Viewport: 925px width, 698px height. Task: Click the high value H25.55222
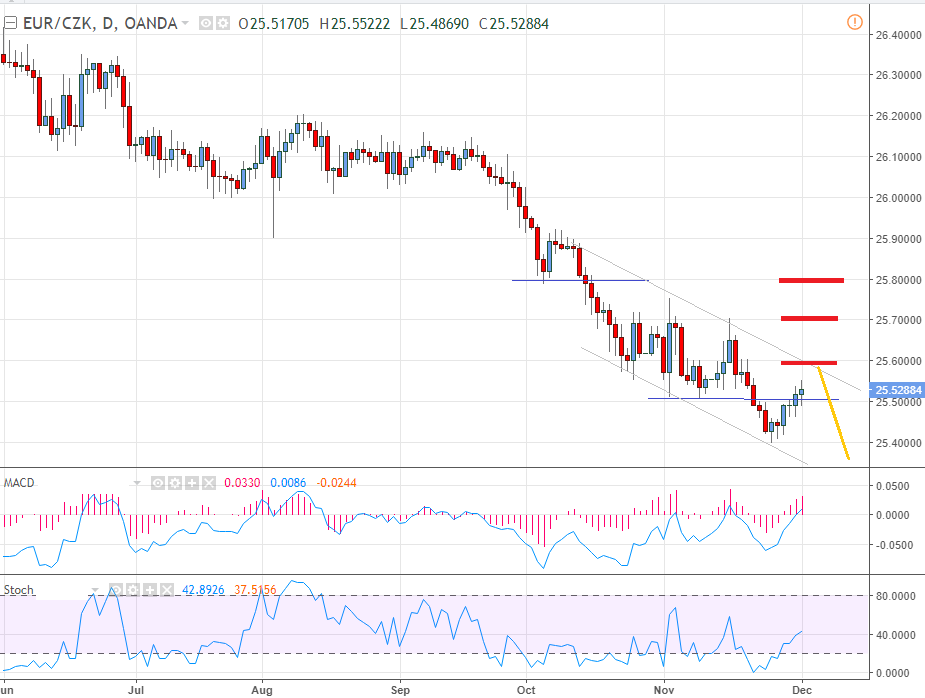click(x=355, y=24)
